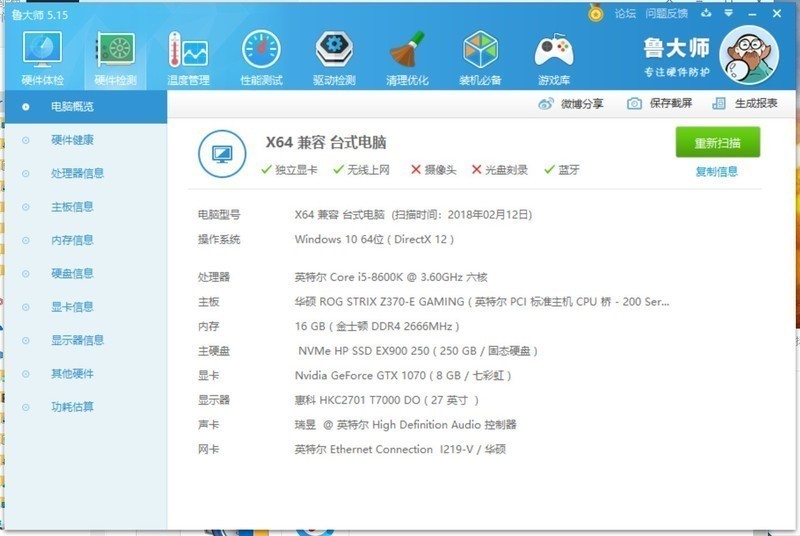Click the Core i5-8600K processor value
Screen dimensions: 800x536
point(391,277)
